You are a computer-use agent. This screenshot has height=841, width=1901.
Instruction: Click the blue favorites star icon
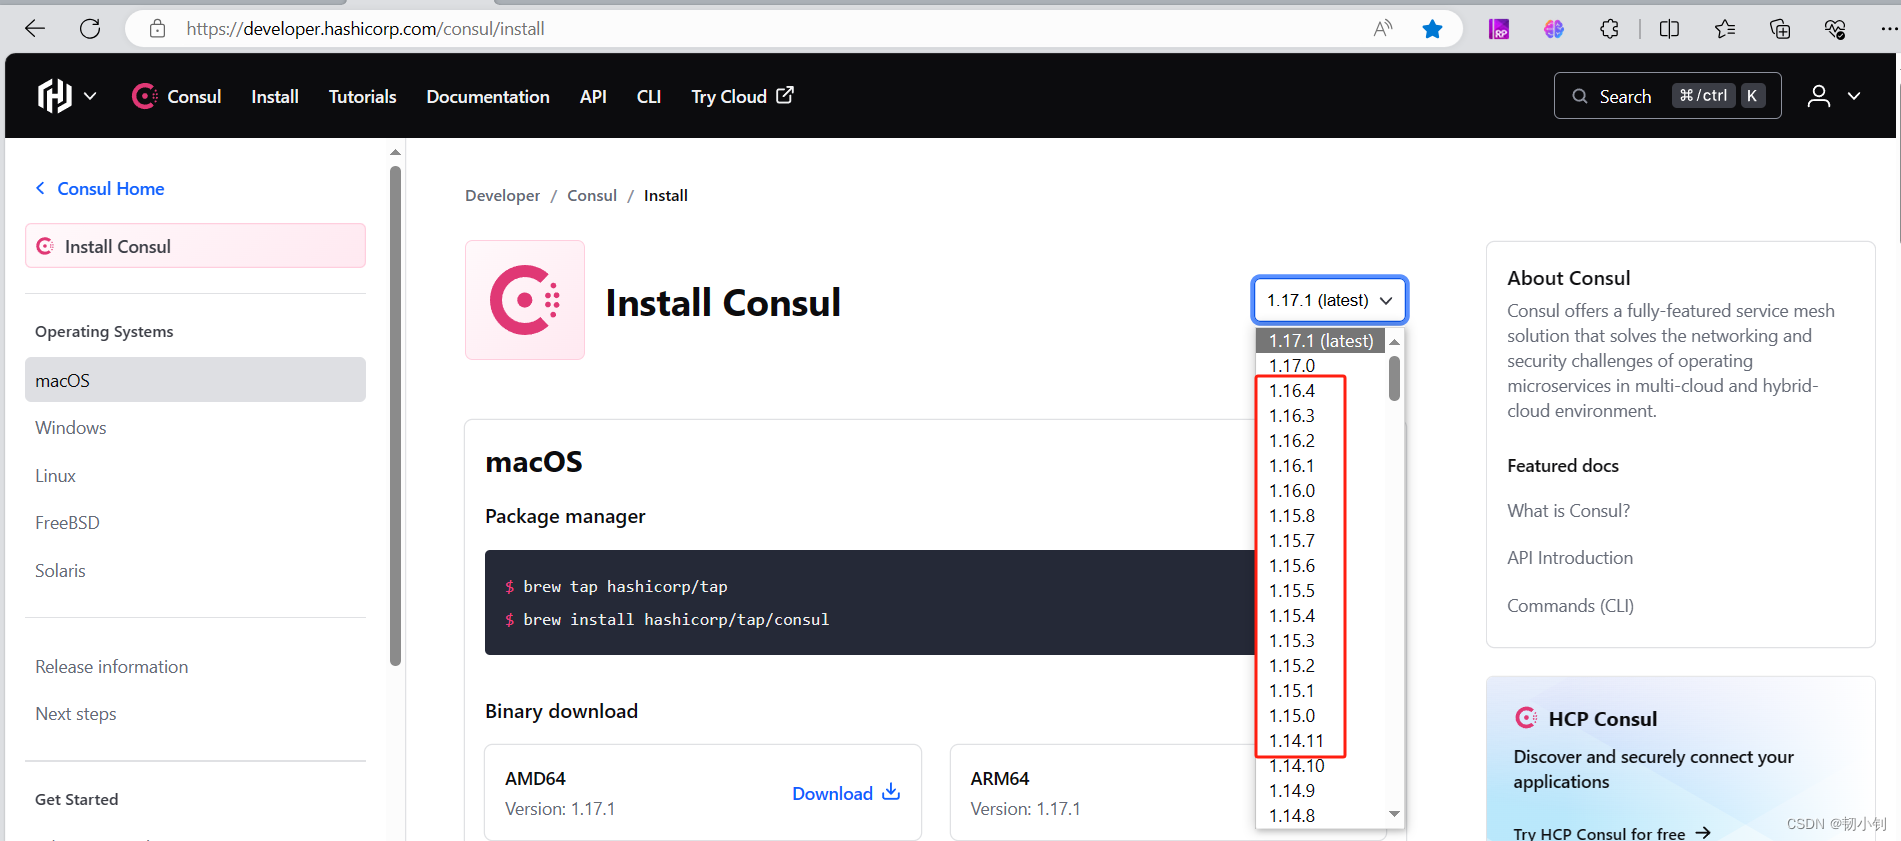click(x=1432, y=29)
